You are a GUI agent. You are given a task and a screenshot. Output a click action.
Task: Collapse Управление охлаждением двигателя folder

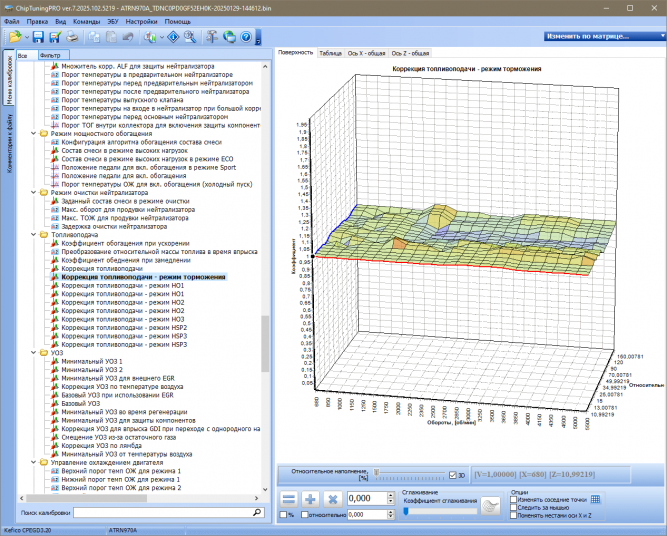coord(34,462)
